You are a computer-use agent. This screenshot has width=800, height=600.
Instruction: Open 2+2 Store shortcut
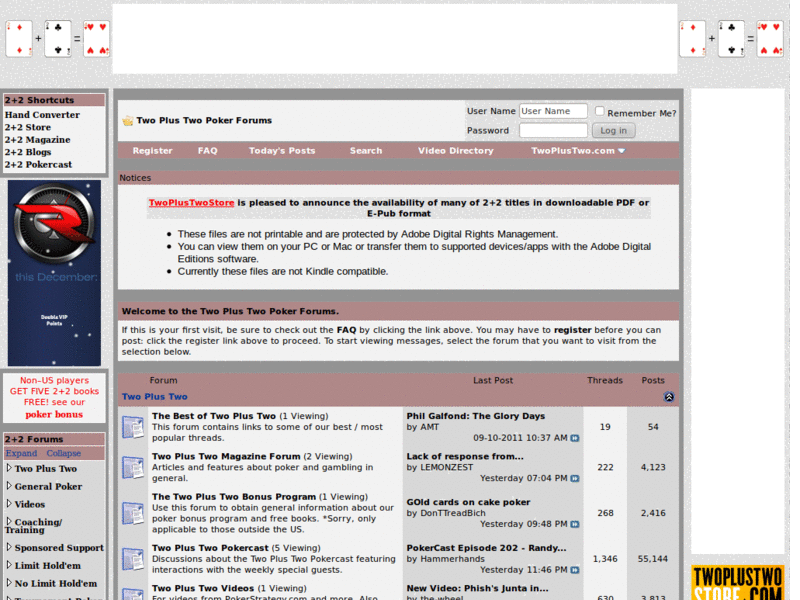28,127
